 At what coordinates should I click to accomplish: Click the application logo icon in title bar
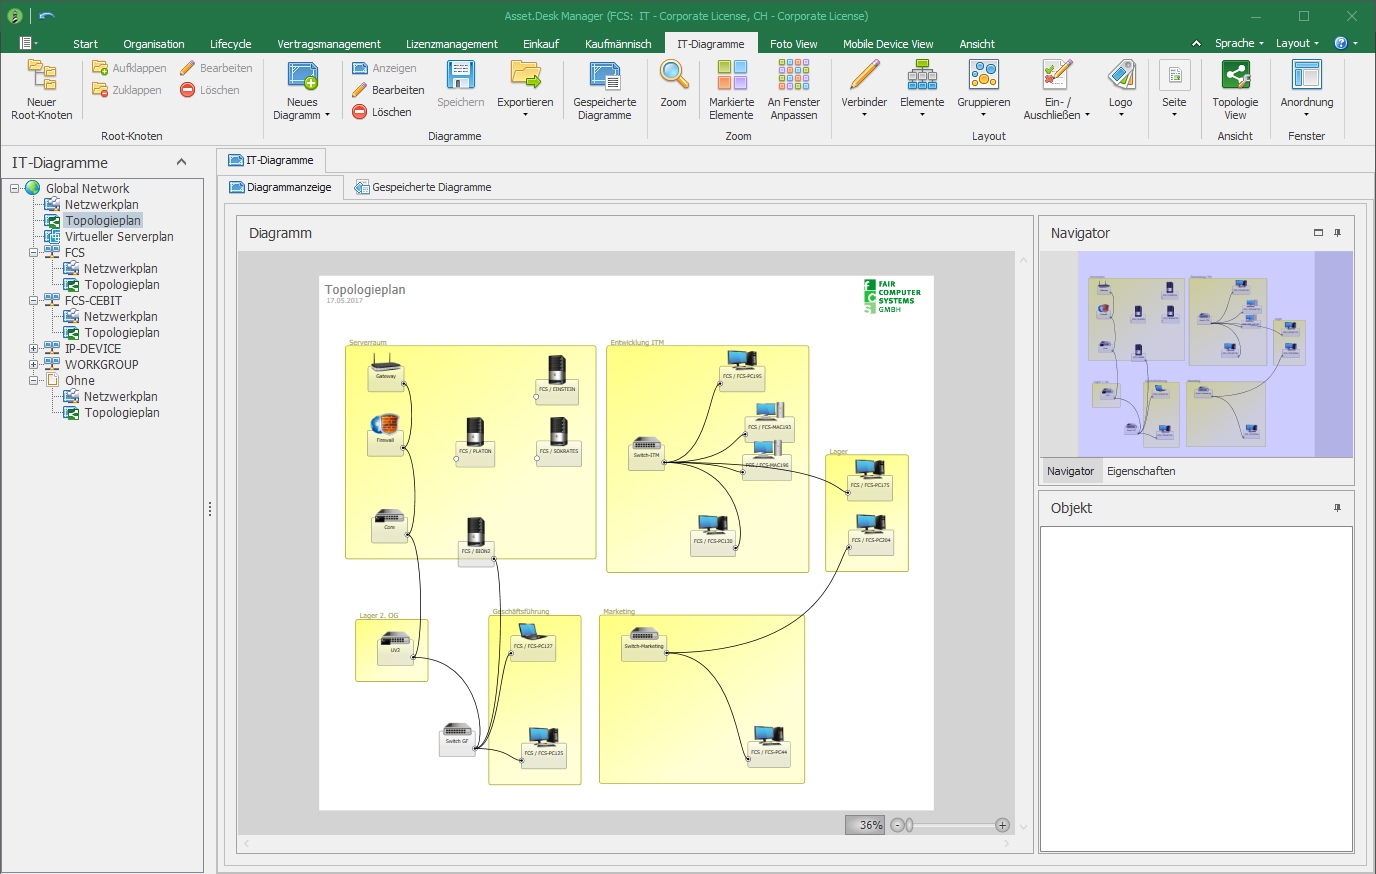click(15, 16)
